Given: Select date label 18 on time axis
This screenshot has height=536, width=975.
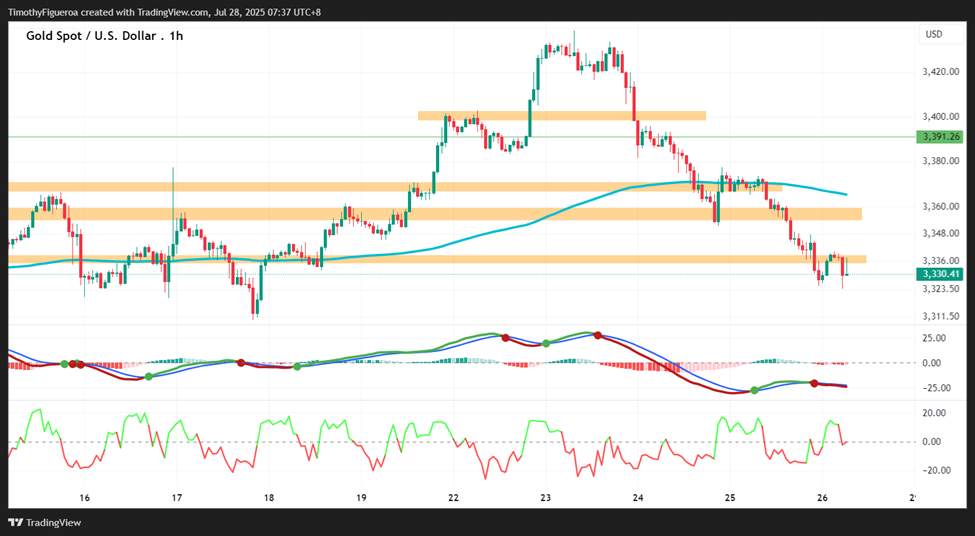Looking at the screenshot, I should point(269,498).
